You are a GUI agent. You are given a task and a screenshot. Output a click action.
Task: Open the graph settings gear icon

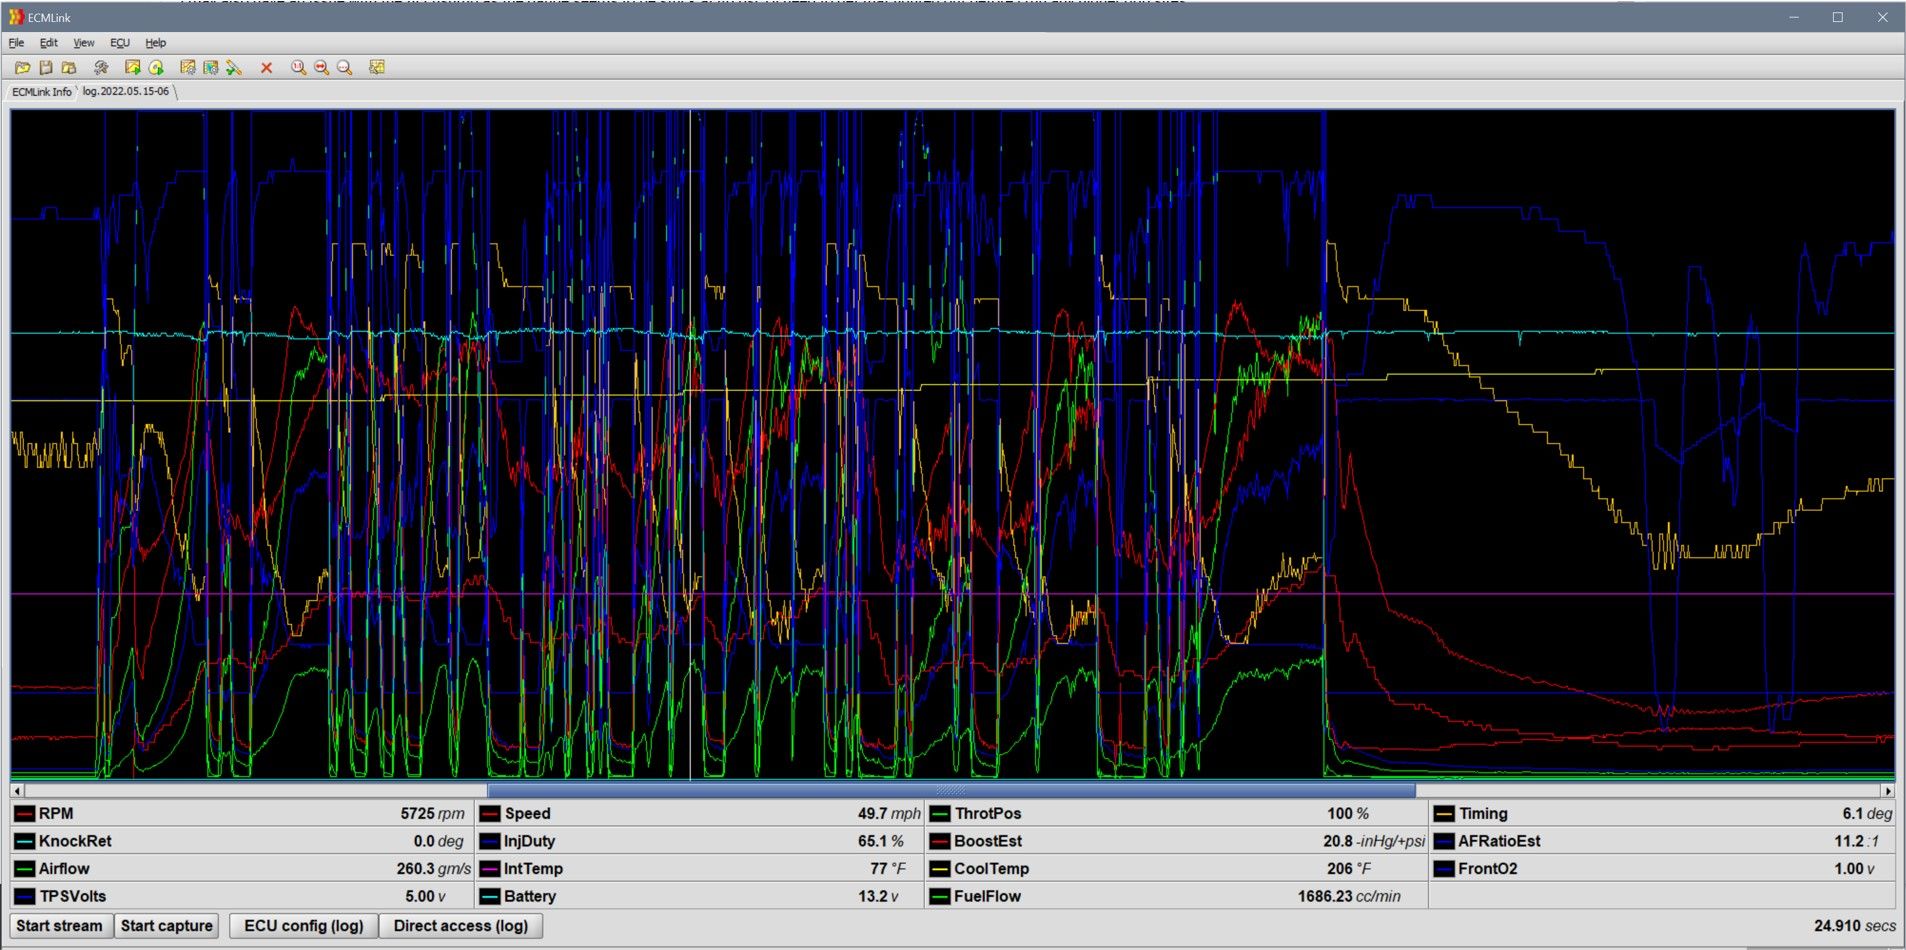[187, 67]
